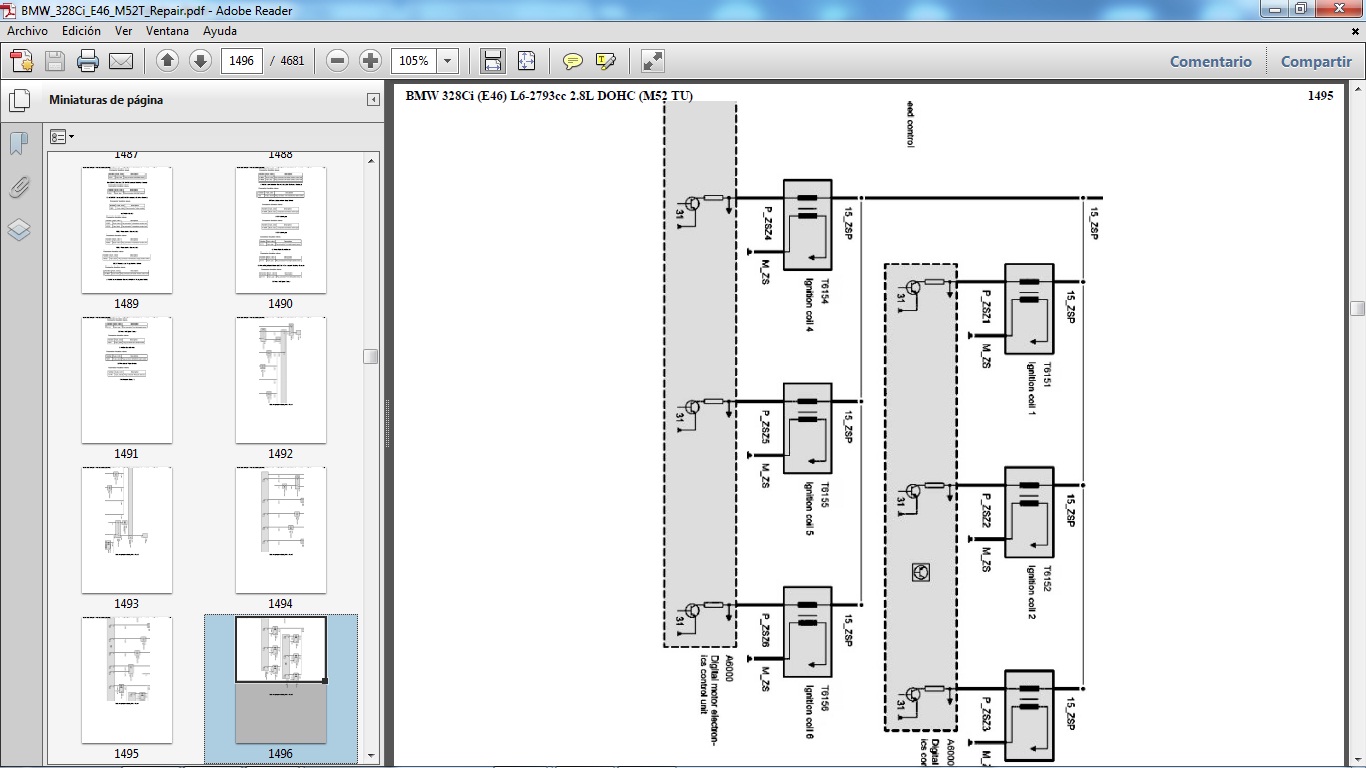The height and width of the screenshot is (768, 1366).
Task: Click the page number field showing 1496
Action: [241, 61]
